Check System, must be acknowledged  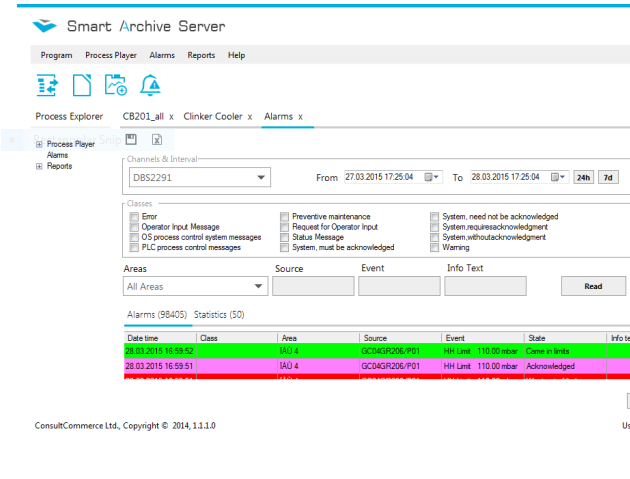pos(284,248)
